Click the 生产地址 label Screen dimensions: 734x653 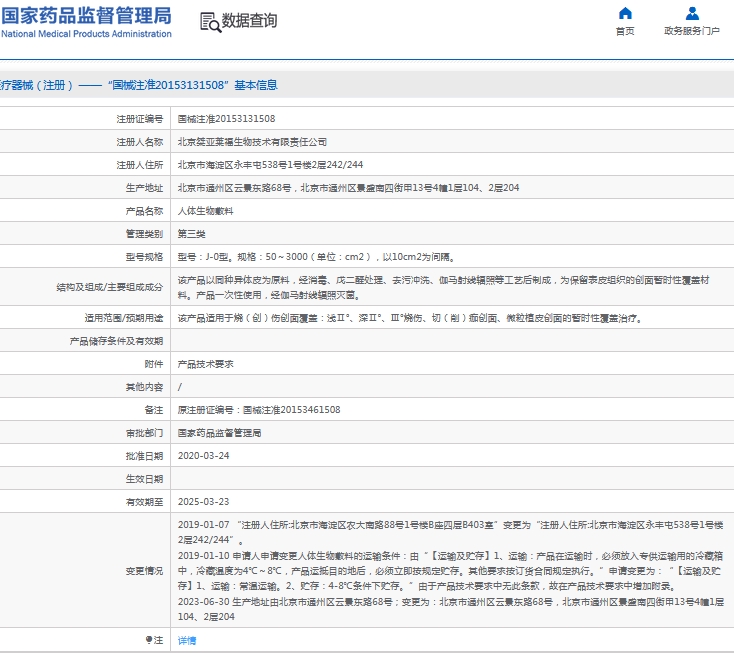coord(144,188)
